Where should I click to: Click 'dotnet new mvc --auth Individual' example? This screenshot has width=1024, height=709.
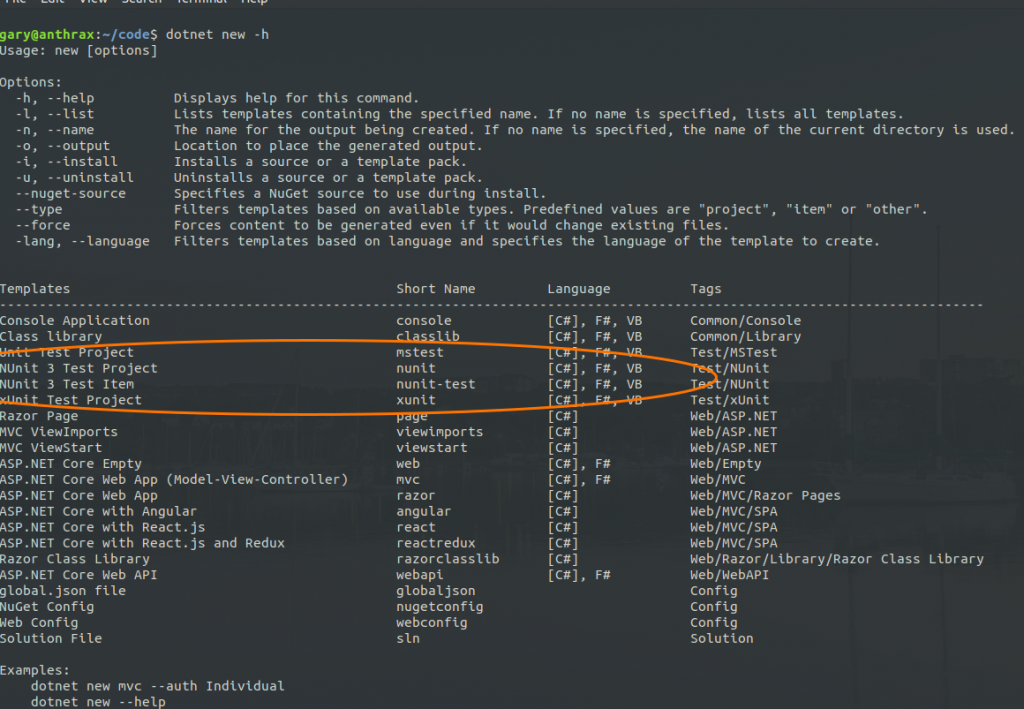click(157, 686)
